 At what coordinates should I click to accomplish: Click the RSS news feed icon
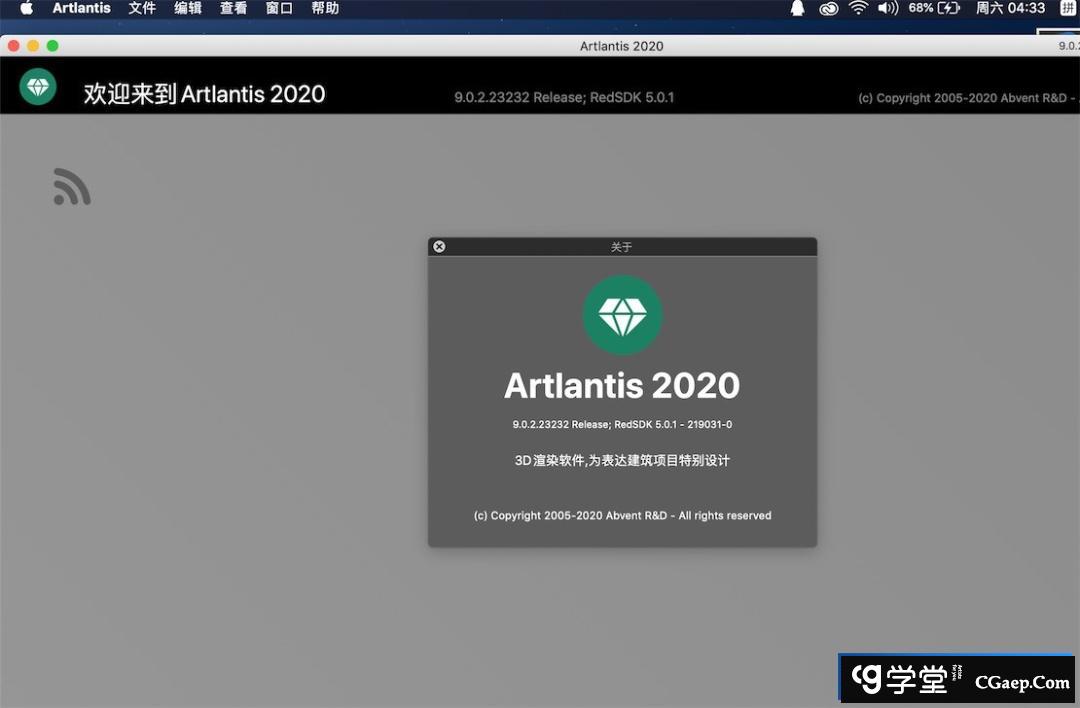pos(72,187)
